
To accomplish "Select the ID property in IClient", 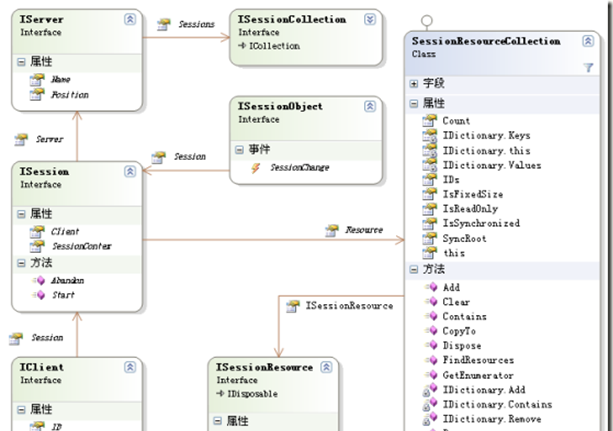I will click(x=57, y=427).
